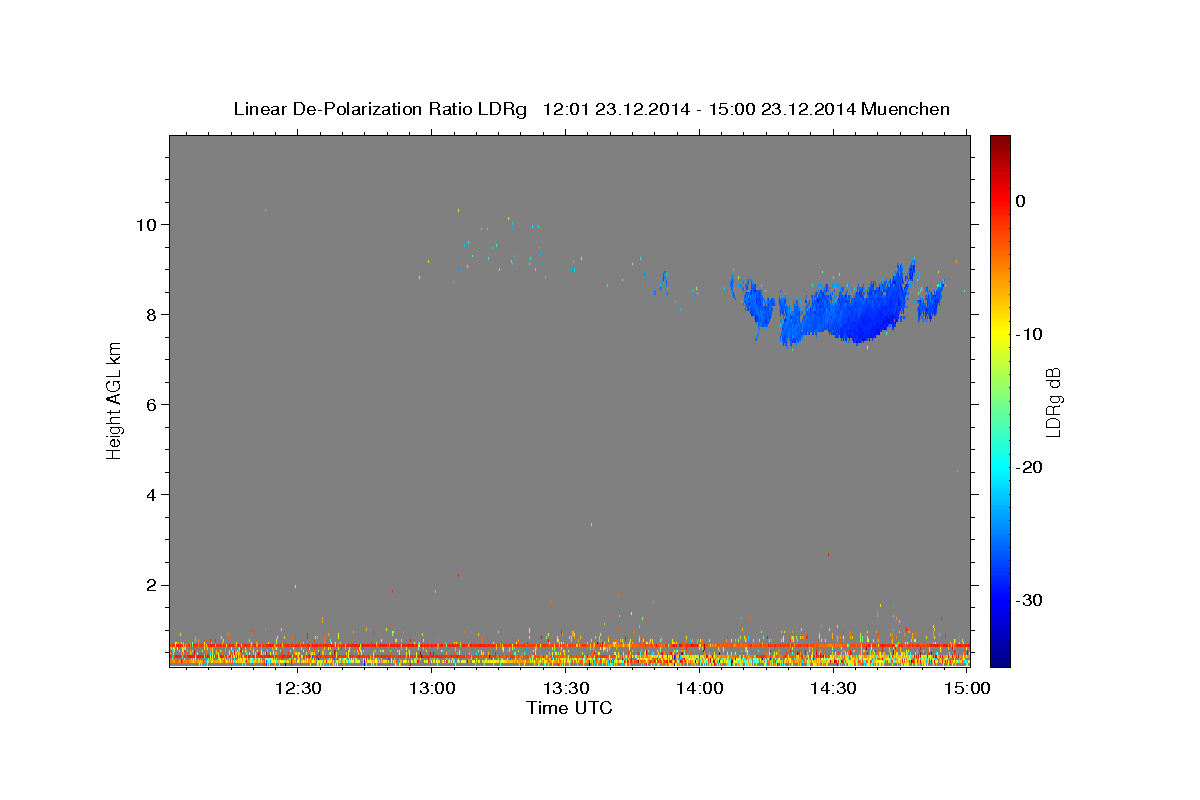Click the dark red top of the colorbar
Screen dimensions: 1200x800
coord(1000,143)
